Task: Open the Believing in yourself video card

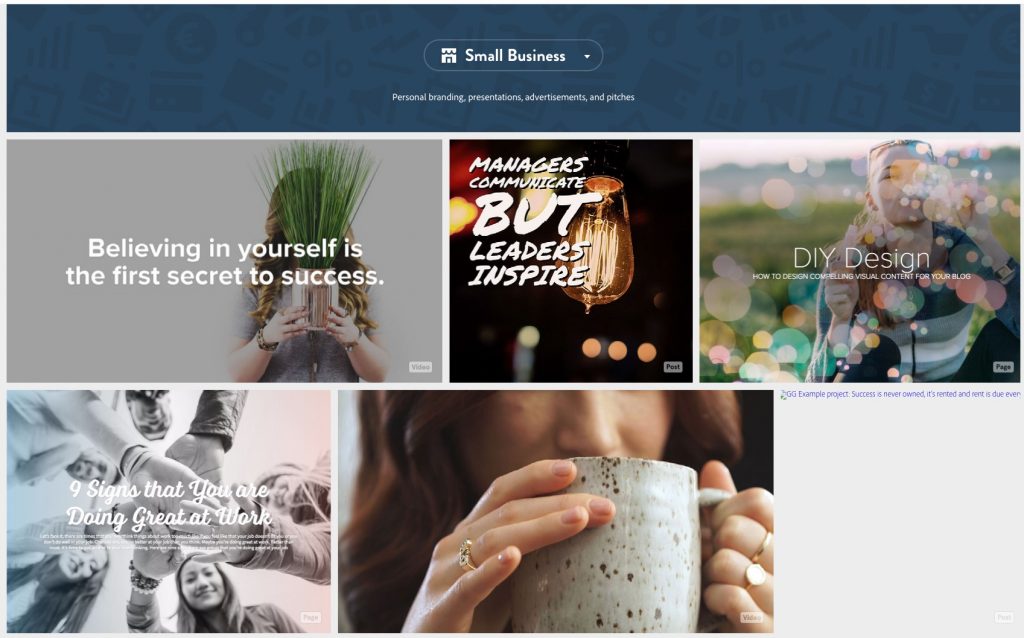Action: tap(224, 261)
